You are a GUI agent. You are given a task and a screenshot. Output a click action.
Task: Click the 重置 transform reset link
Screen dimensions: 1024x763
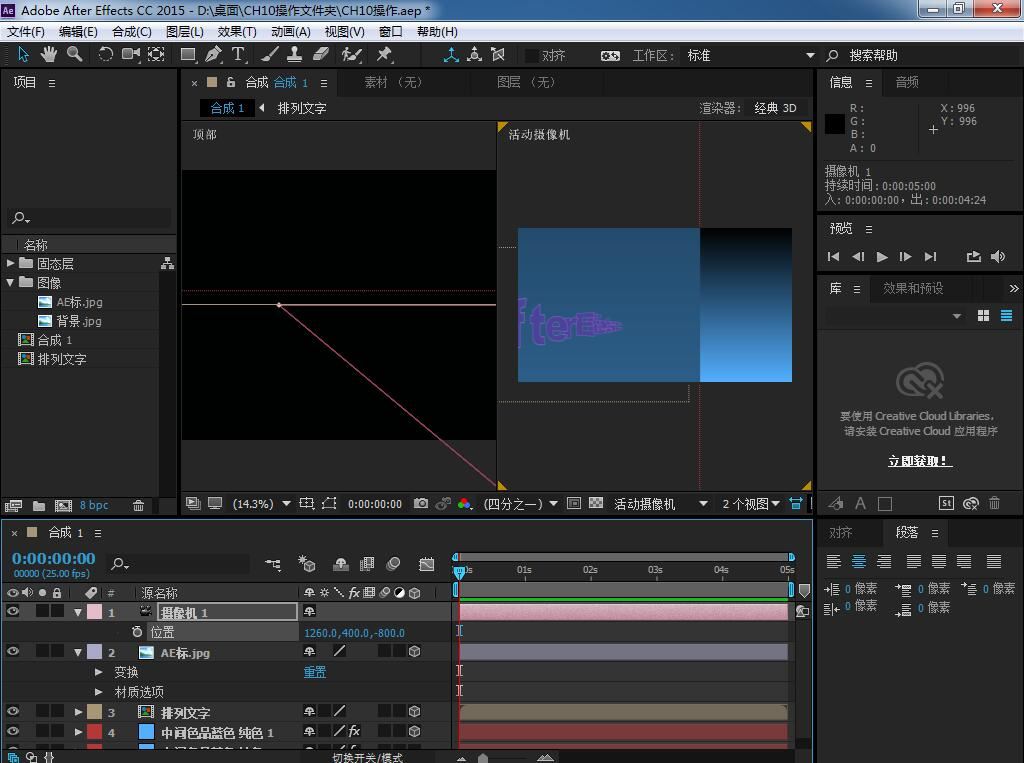(315, 672)
